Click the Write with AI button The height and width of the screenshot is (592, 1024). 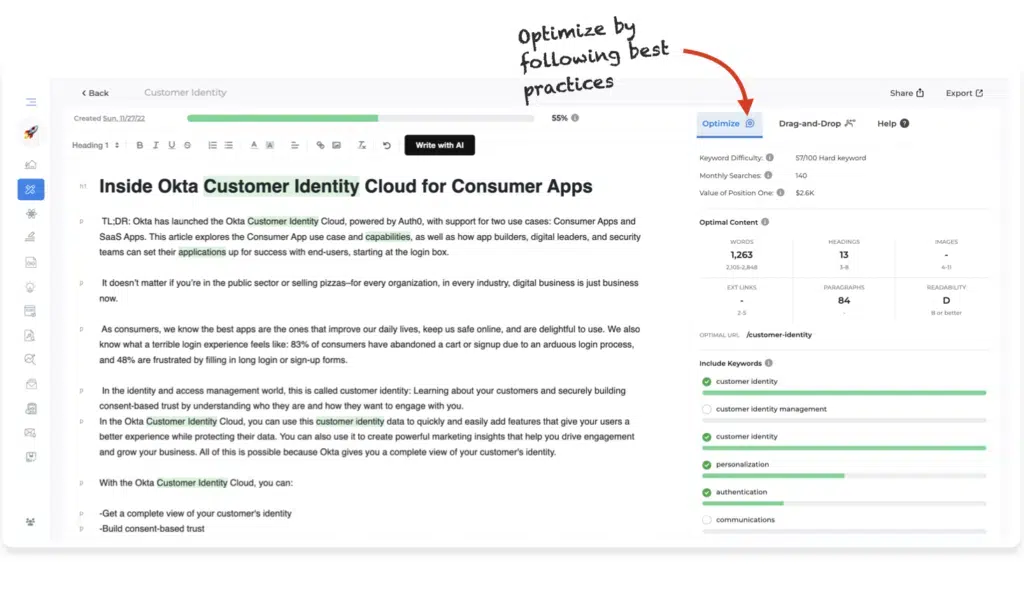(x=439, y=145)
